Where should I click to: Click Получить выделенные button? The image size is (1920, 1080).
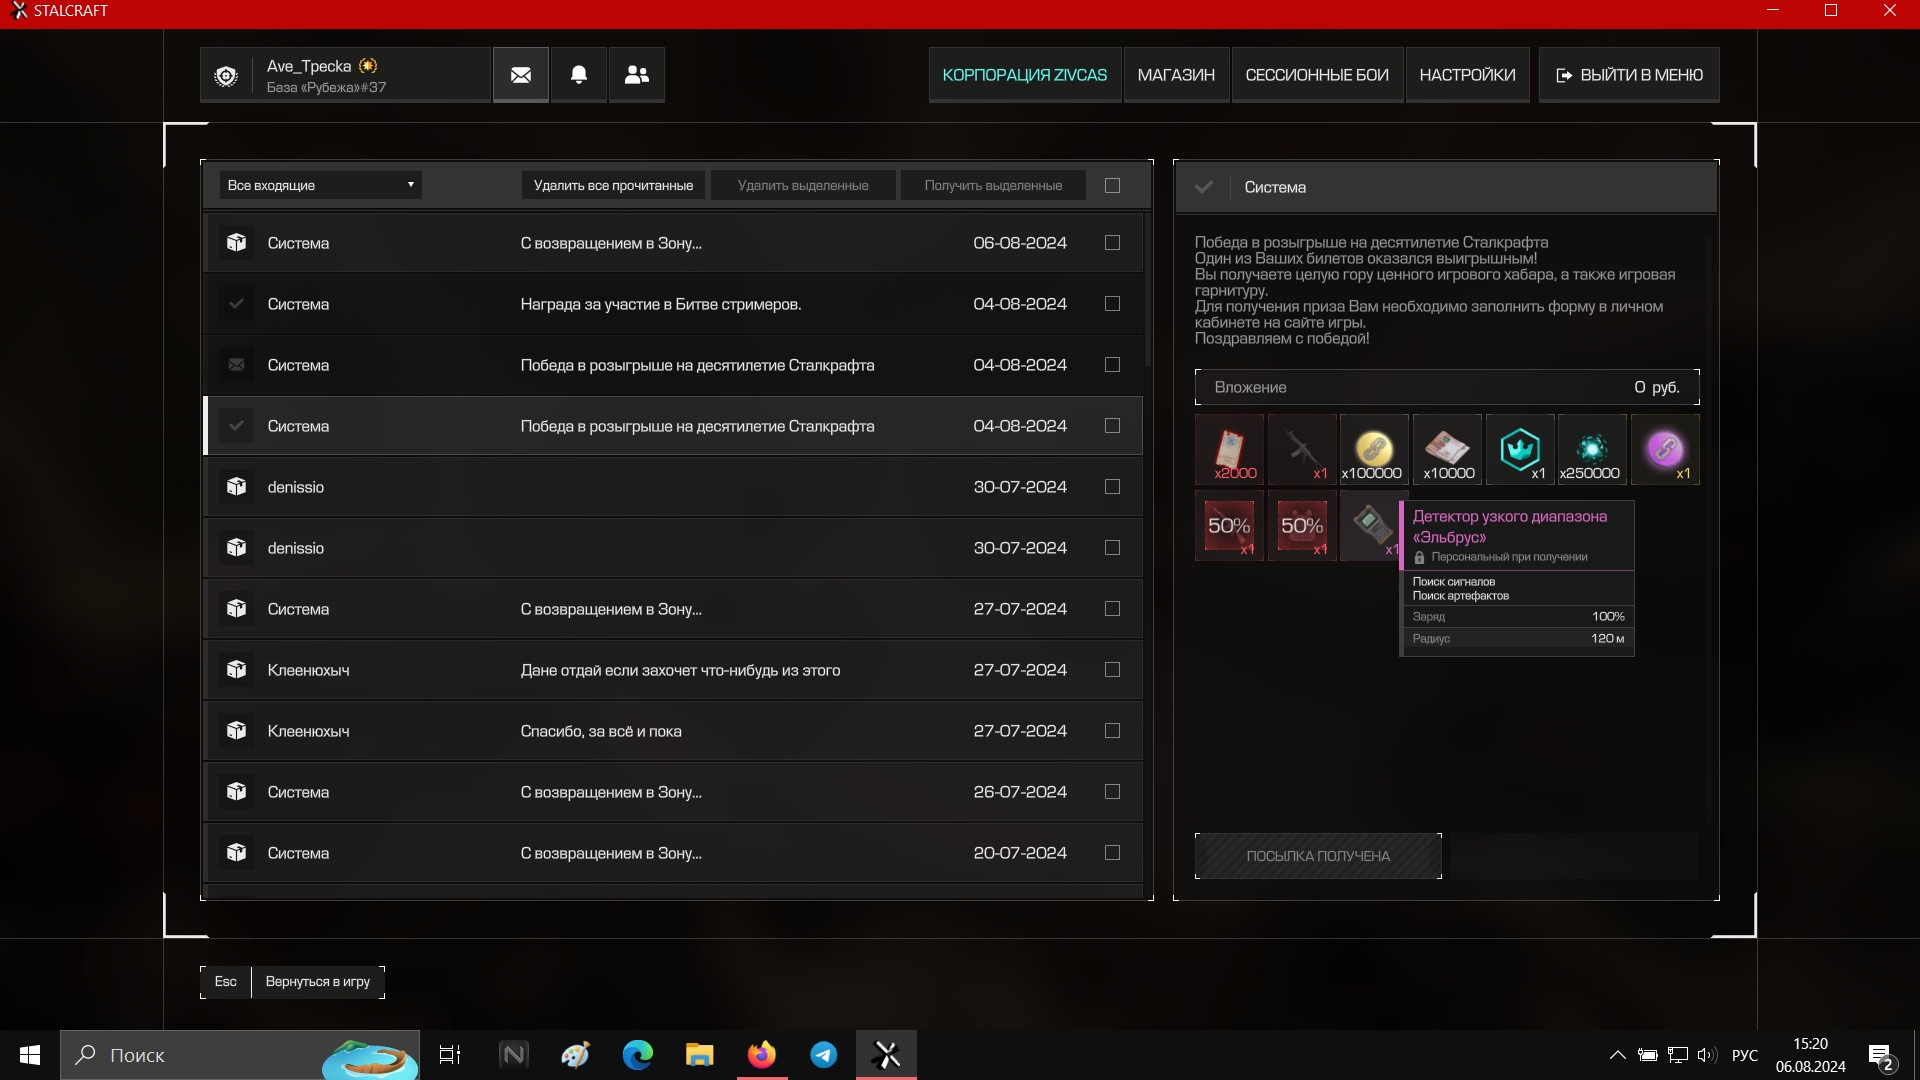coord(993,185)
